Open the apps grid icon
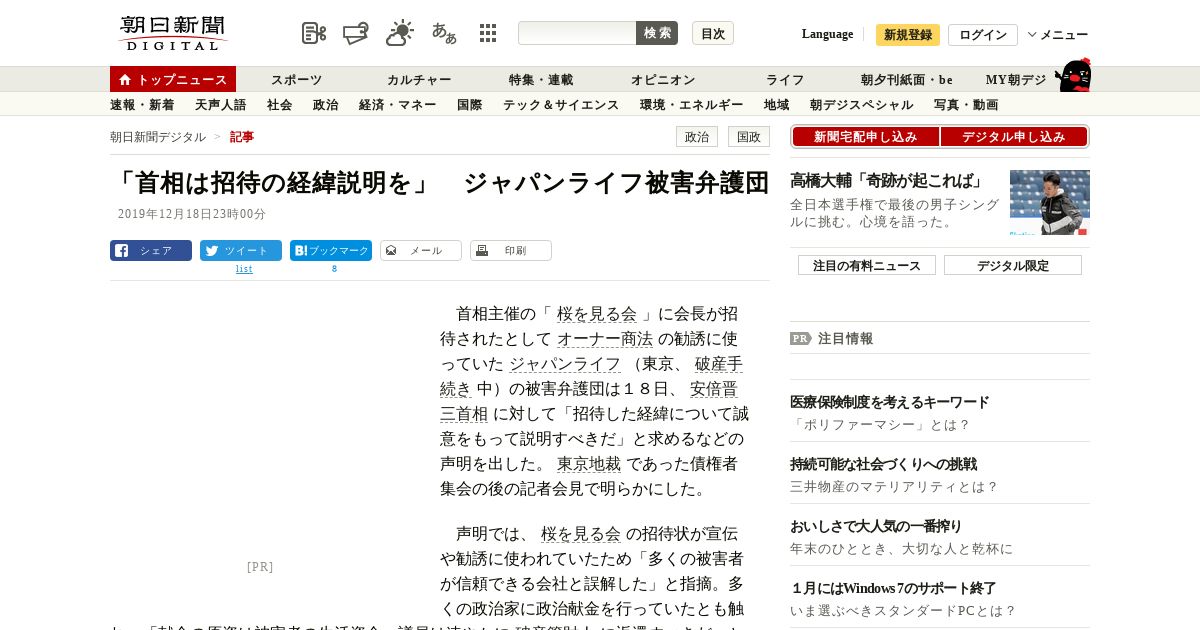1200x630 pixels. 488,33
